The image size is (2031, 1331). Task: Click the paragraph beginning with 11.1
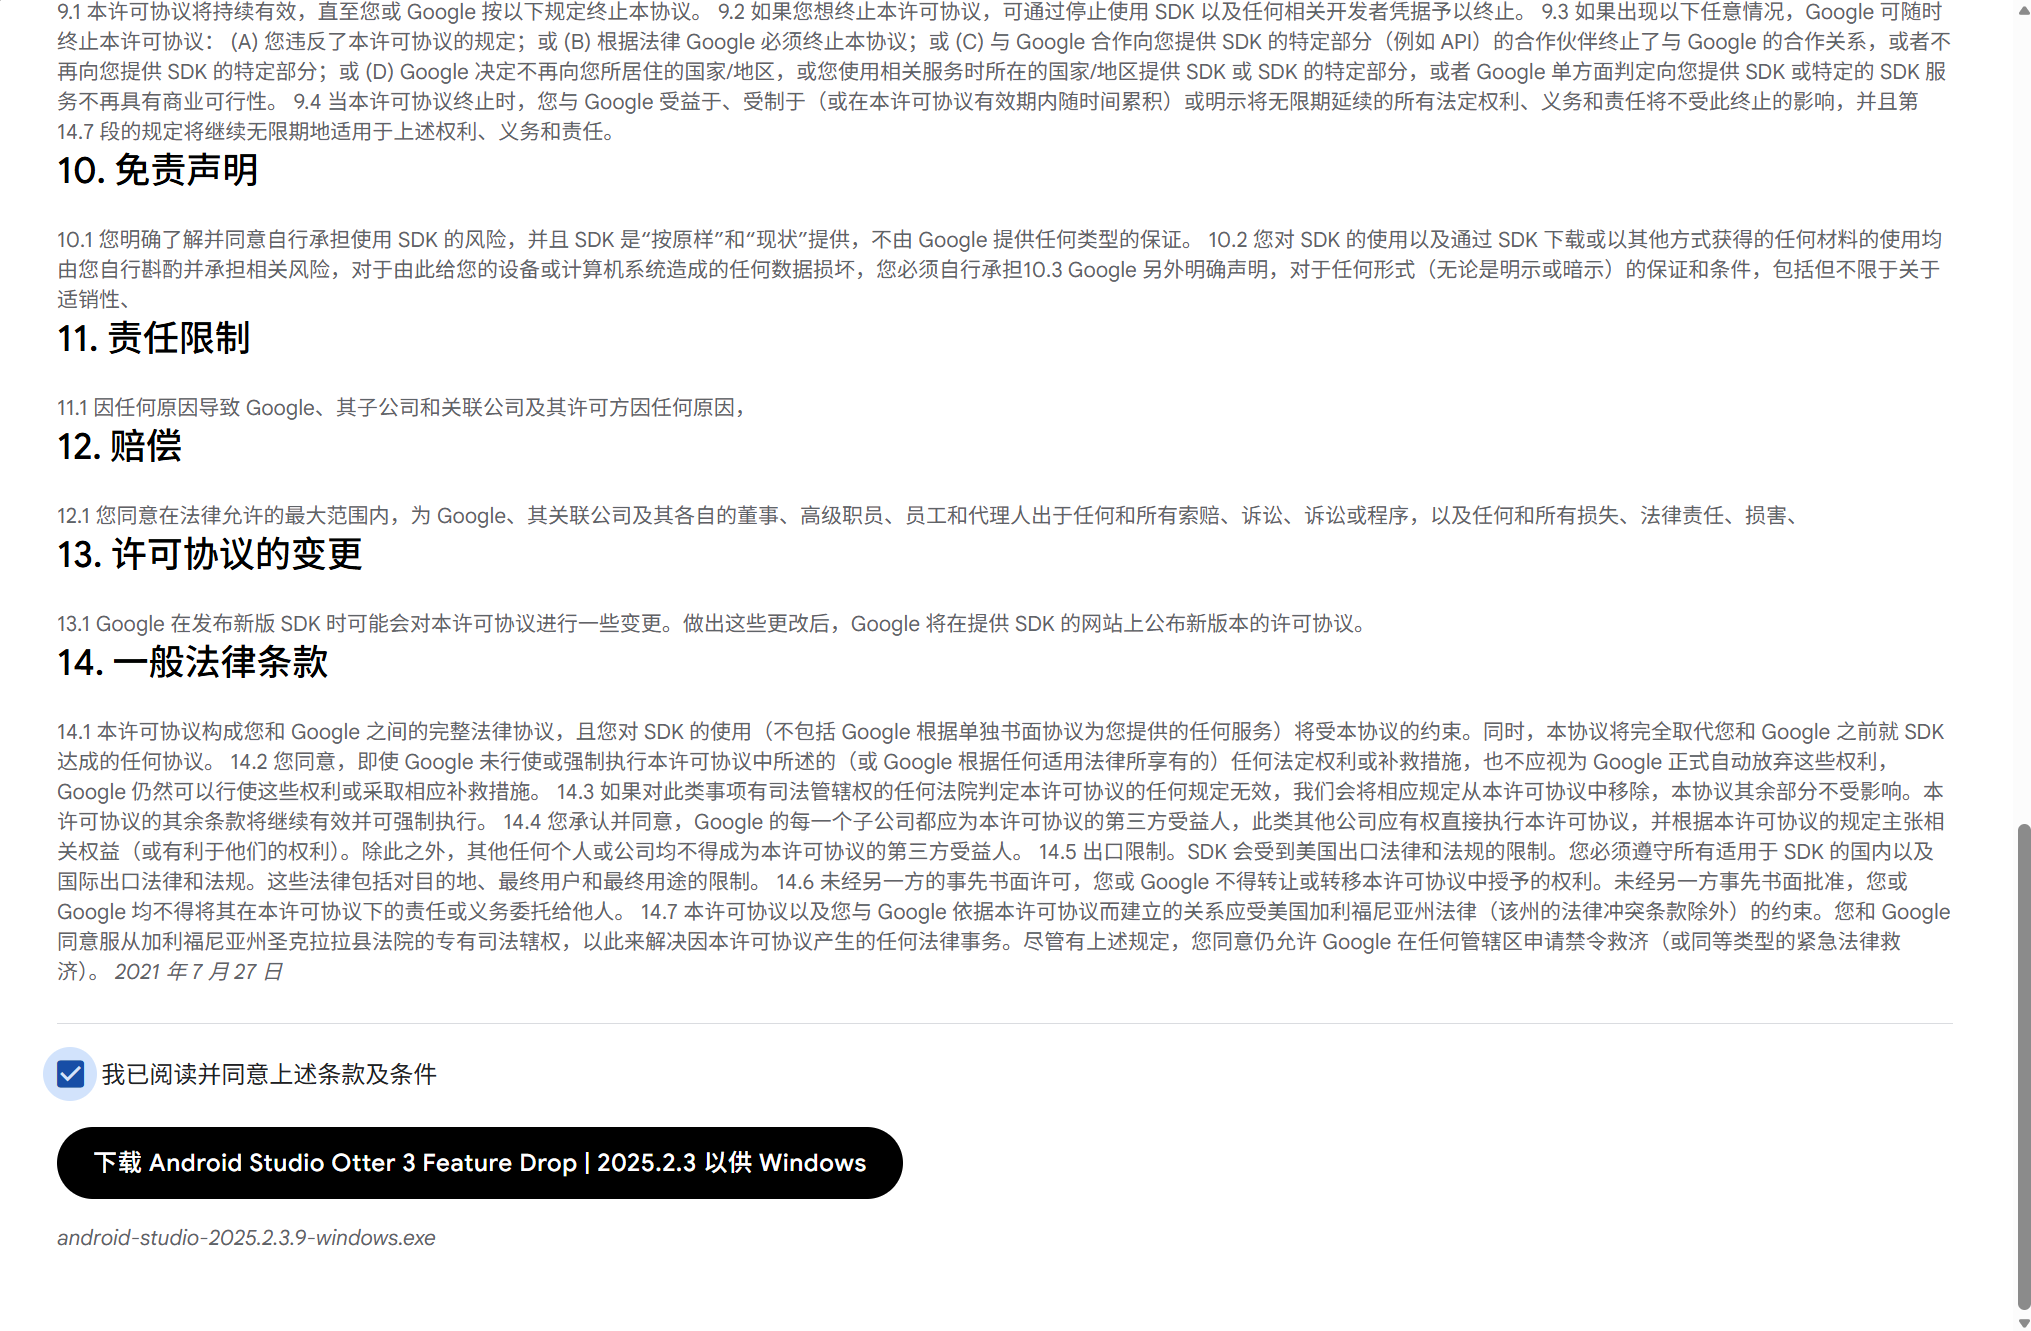400,407
